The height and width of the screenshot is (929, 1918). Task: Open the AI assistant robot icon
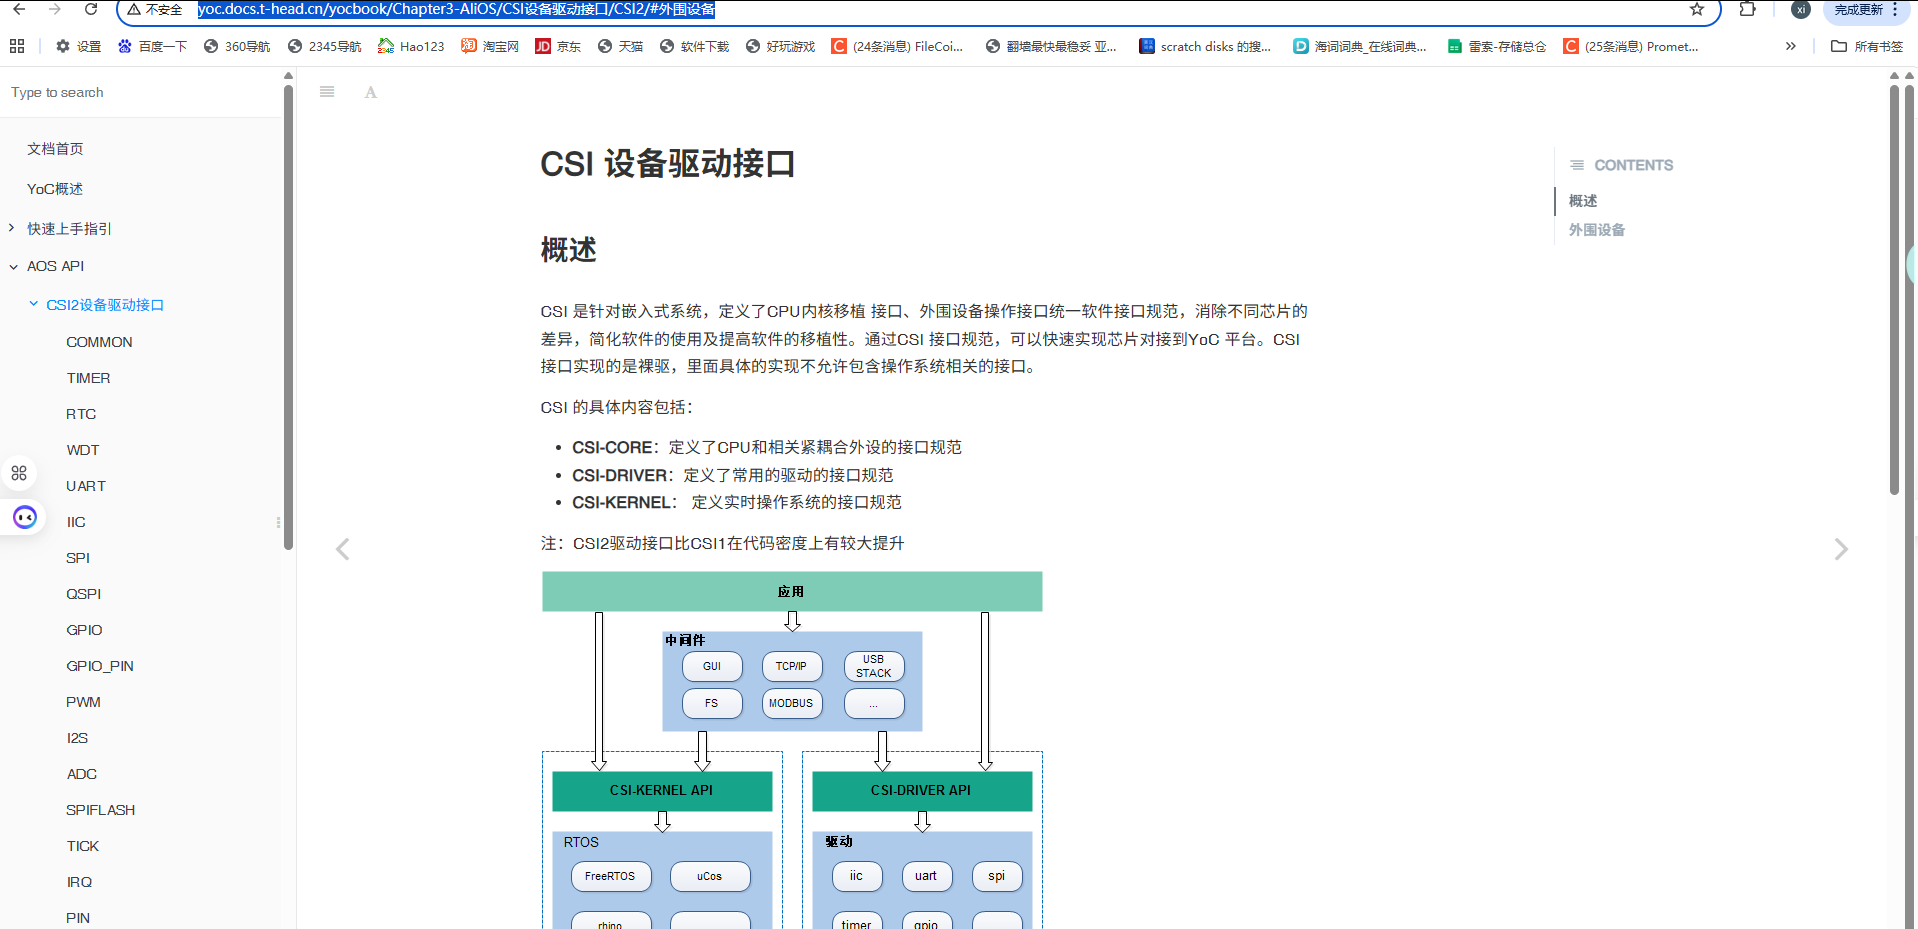click(x=24, y=517)
